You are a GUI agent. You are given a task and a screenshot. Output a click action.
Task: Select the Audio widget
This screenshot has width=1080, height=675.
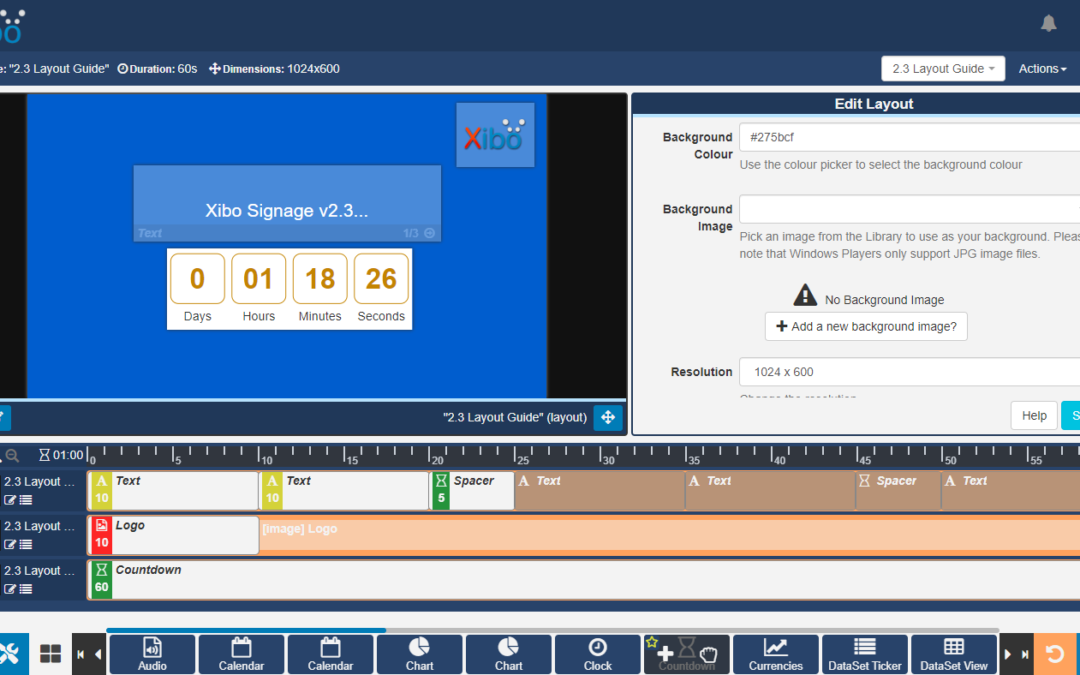click(x=152, y=654)
